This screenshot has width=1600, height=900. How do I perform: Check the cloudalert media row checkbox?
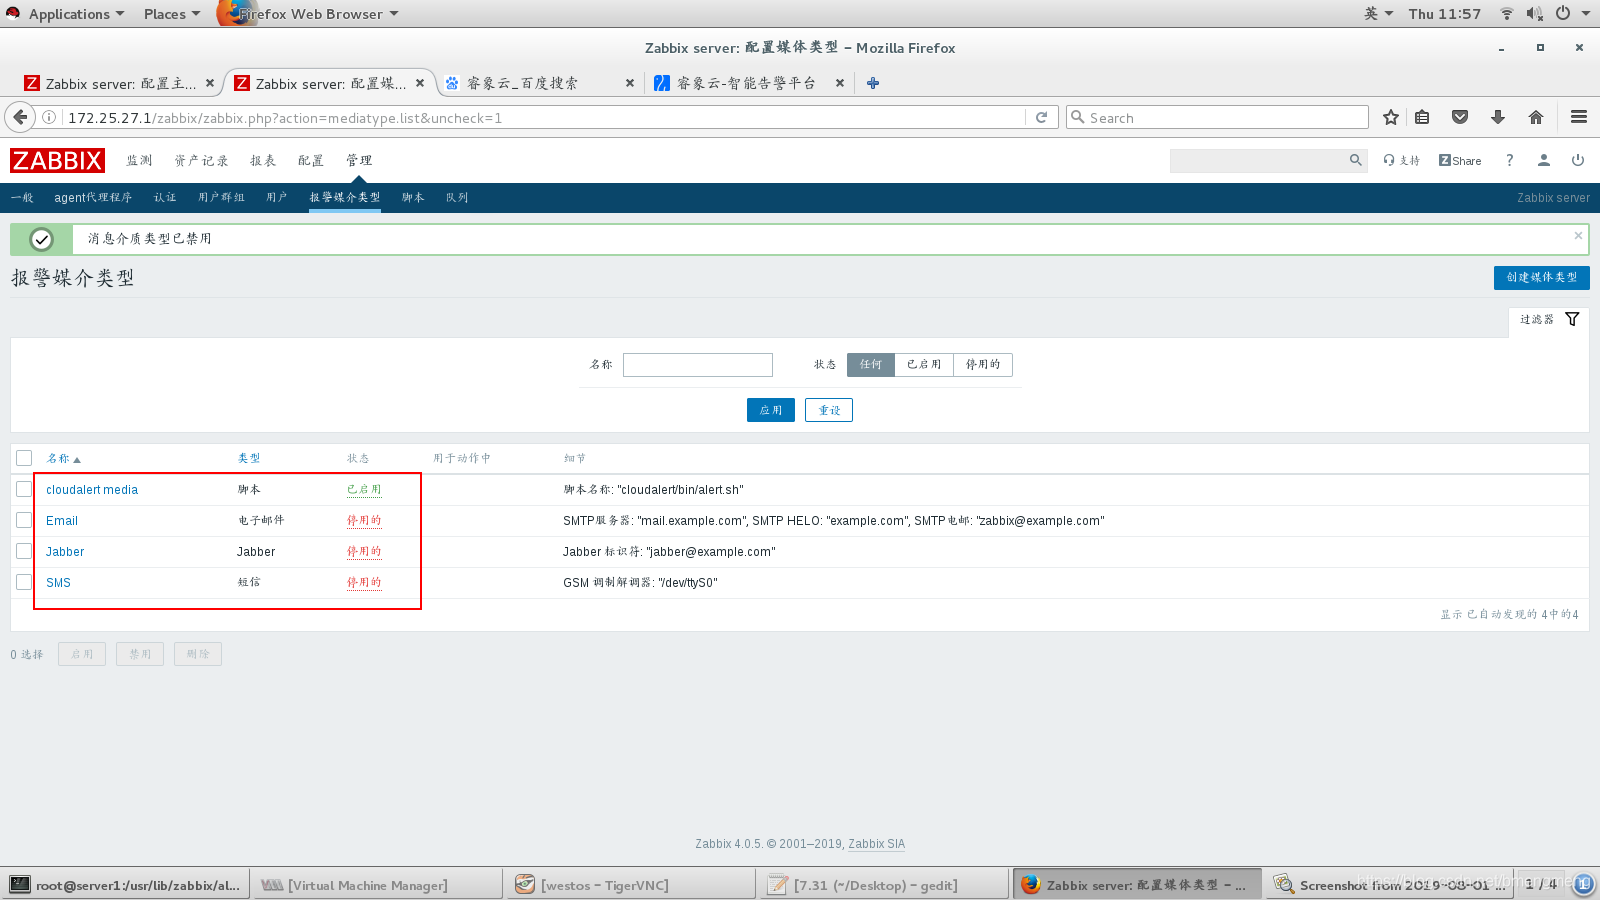point(24,489)
